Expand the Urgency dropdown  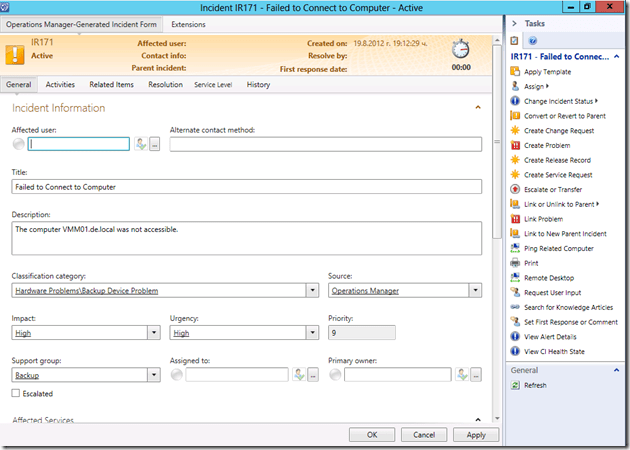click(312, 333)
